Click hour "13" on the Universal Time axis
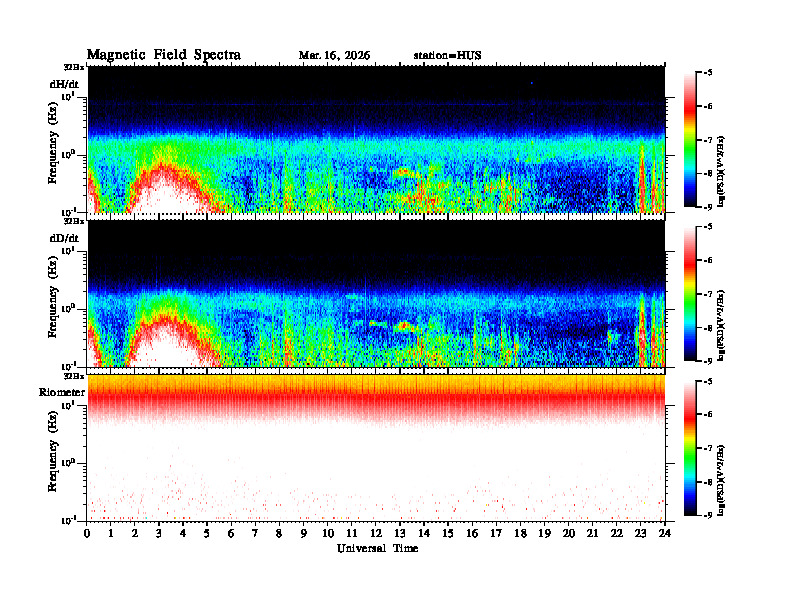 (400, 533)
